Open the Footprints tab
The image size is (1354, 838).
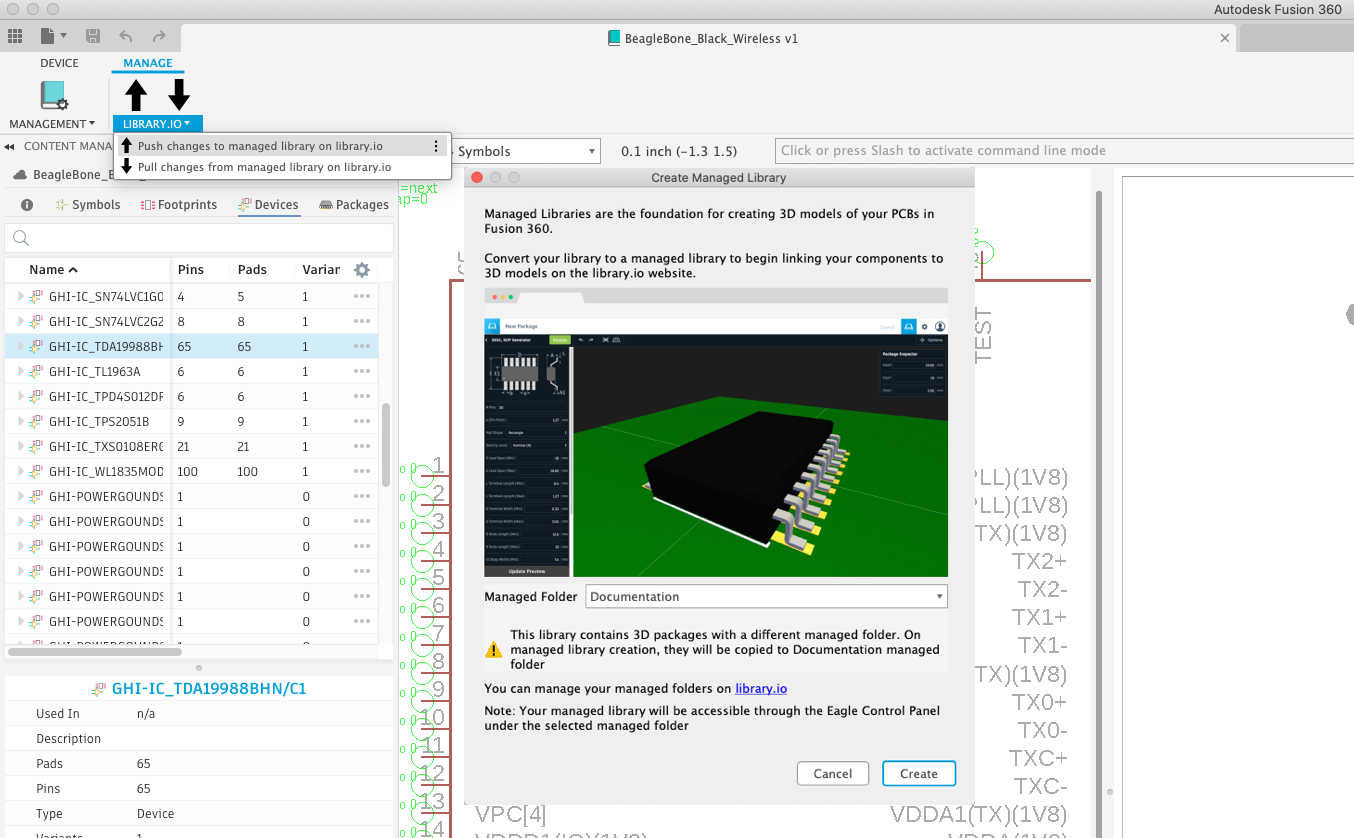coord(179,205)
